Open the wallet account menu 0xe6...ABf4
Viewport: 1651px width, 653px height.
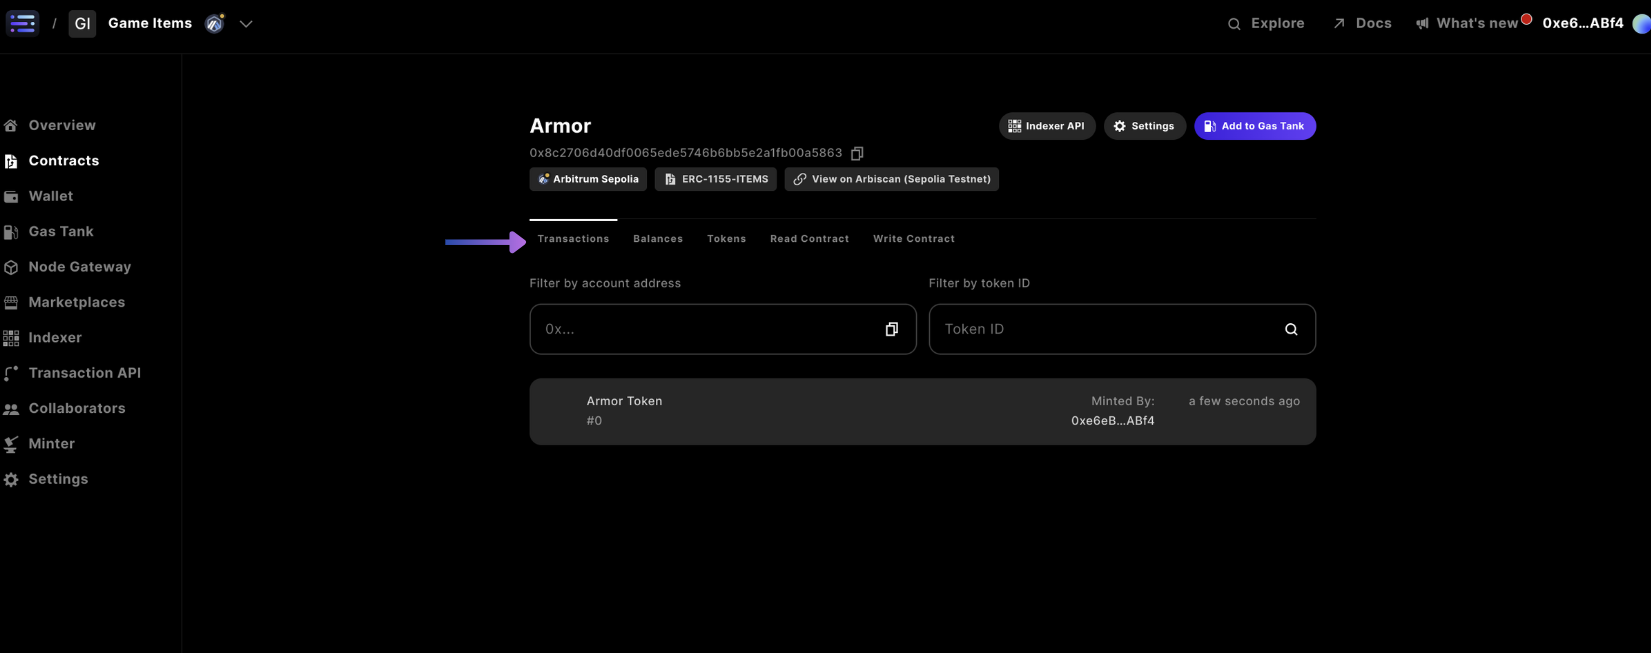1583,23
